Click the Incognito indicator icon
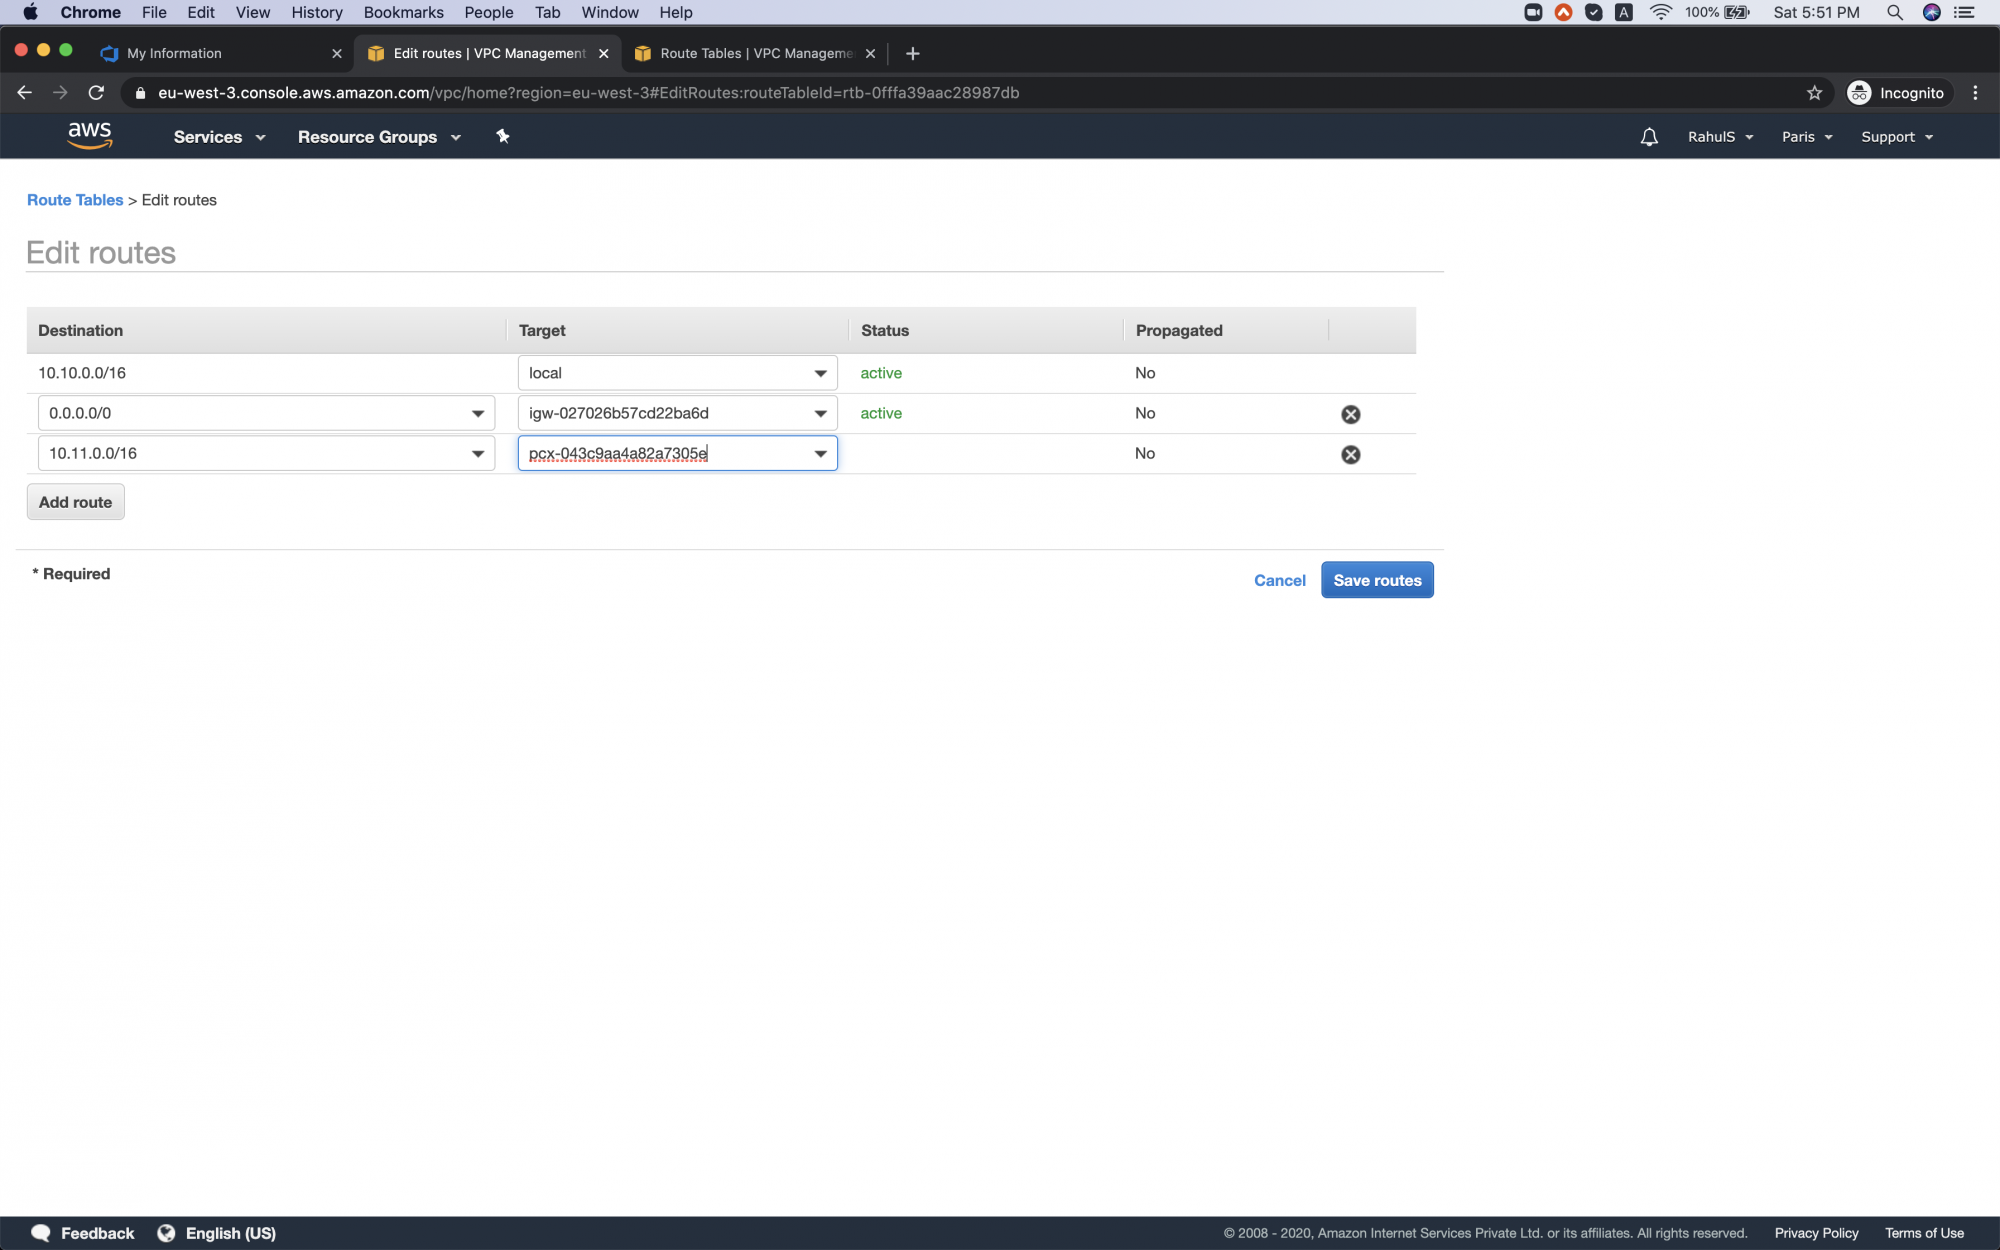2000x1250 pixels. point(1859,92)
